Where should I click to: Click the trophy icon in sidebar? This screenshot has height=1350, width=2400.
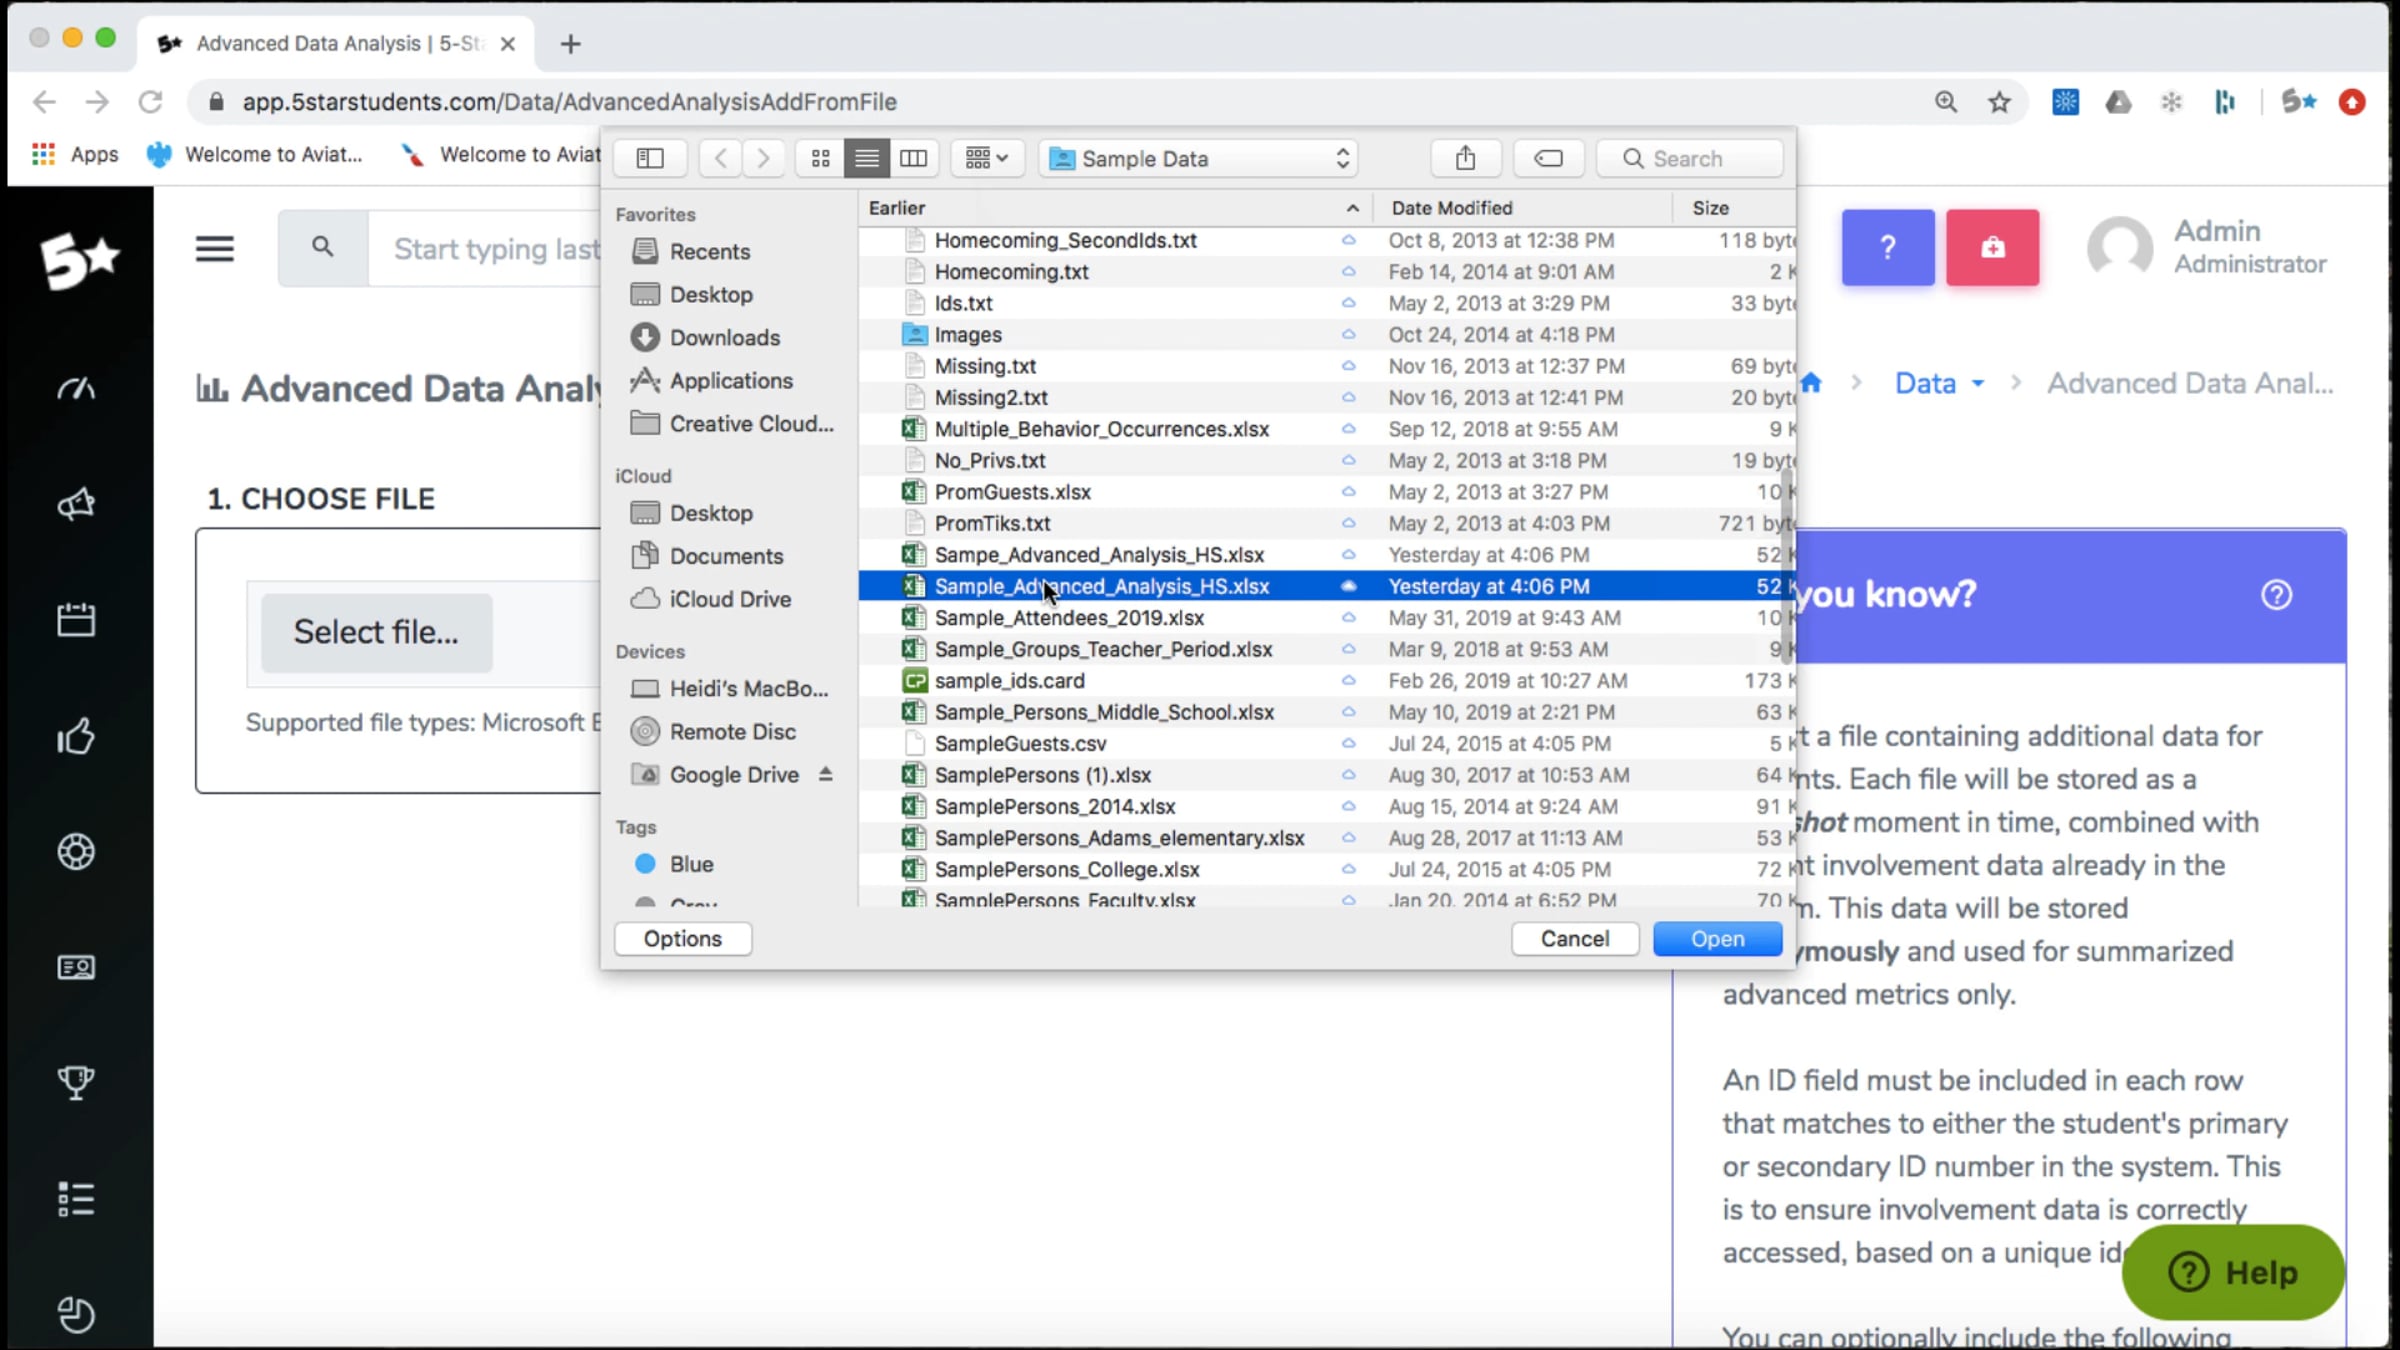[x=76, y=1082]
